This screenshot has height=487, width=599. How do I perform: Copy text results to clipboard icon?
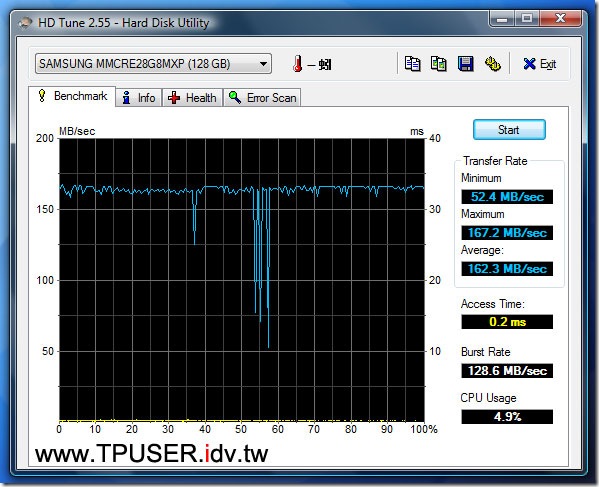[413, 63]
